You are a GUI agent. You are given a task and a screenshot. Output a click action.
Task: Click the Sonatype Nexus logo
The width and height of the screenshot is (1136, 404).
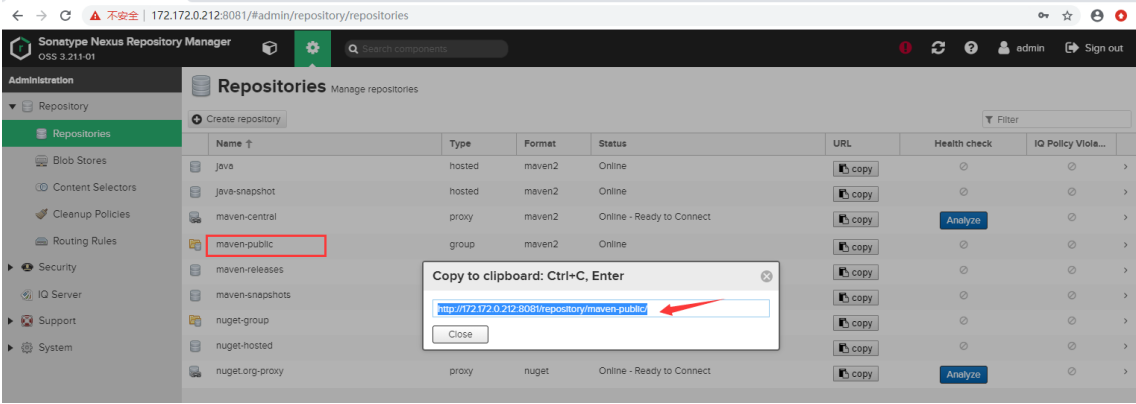pos(20,48)
